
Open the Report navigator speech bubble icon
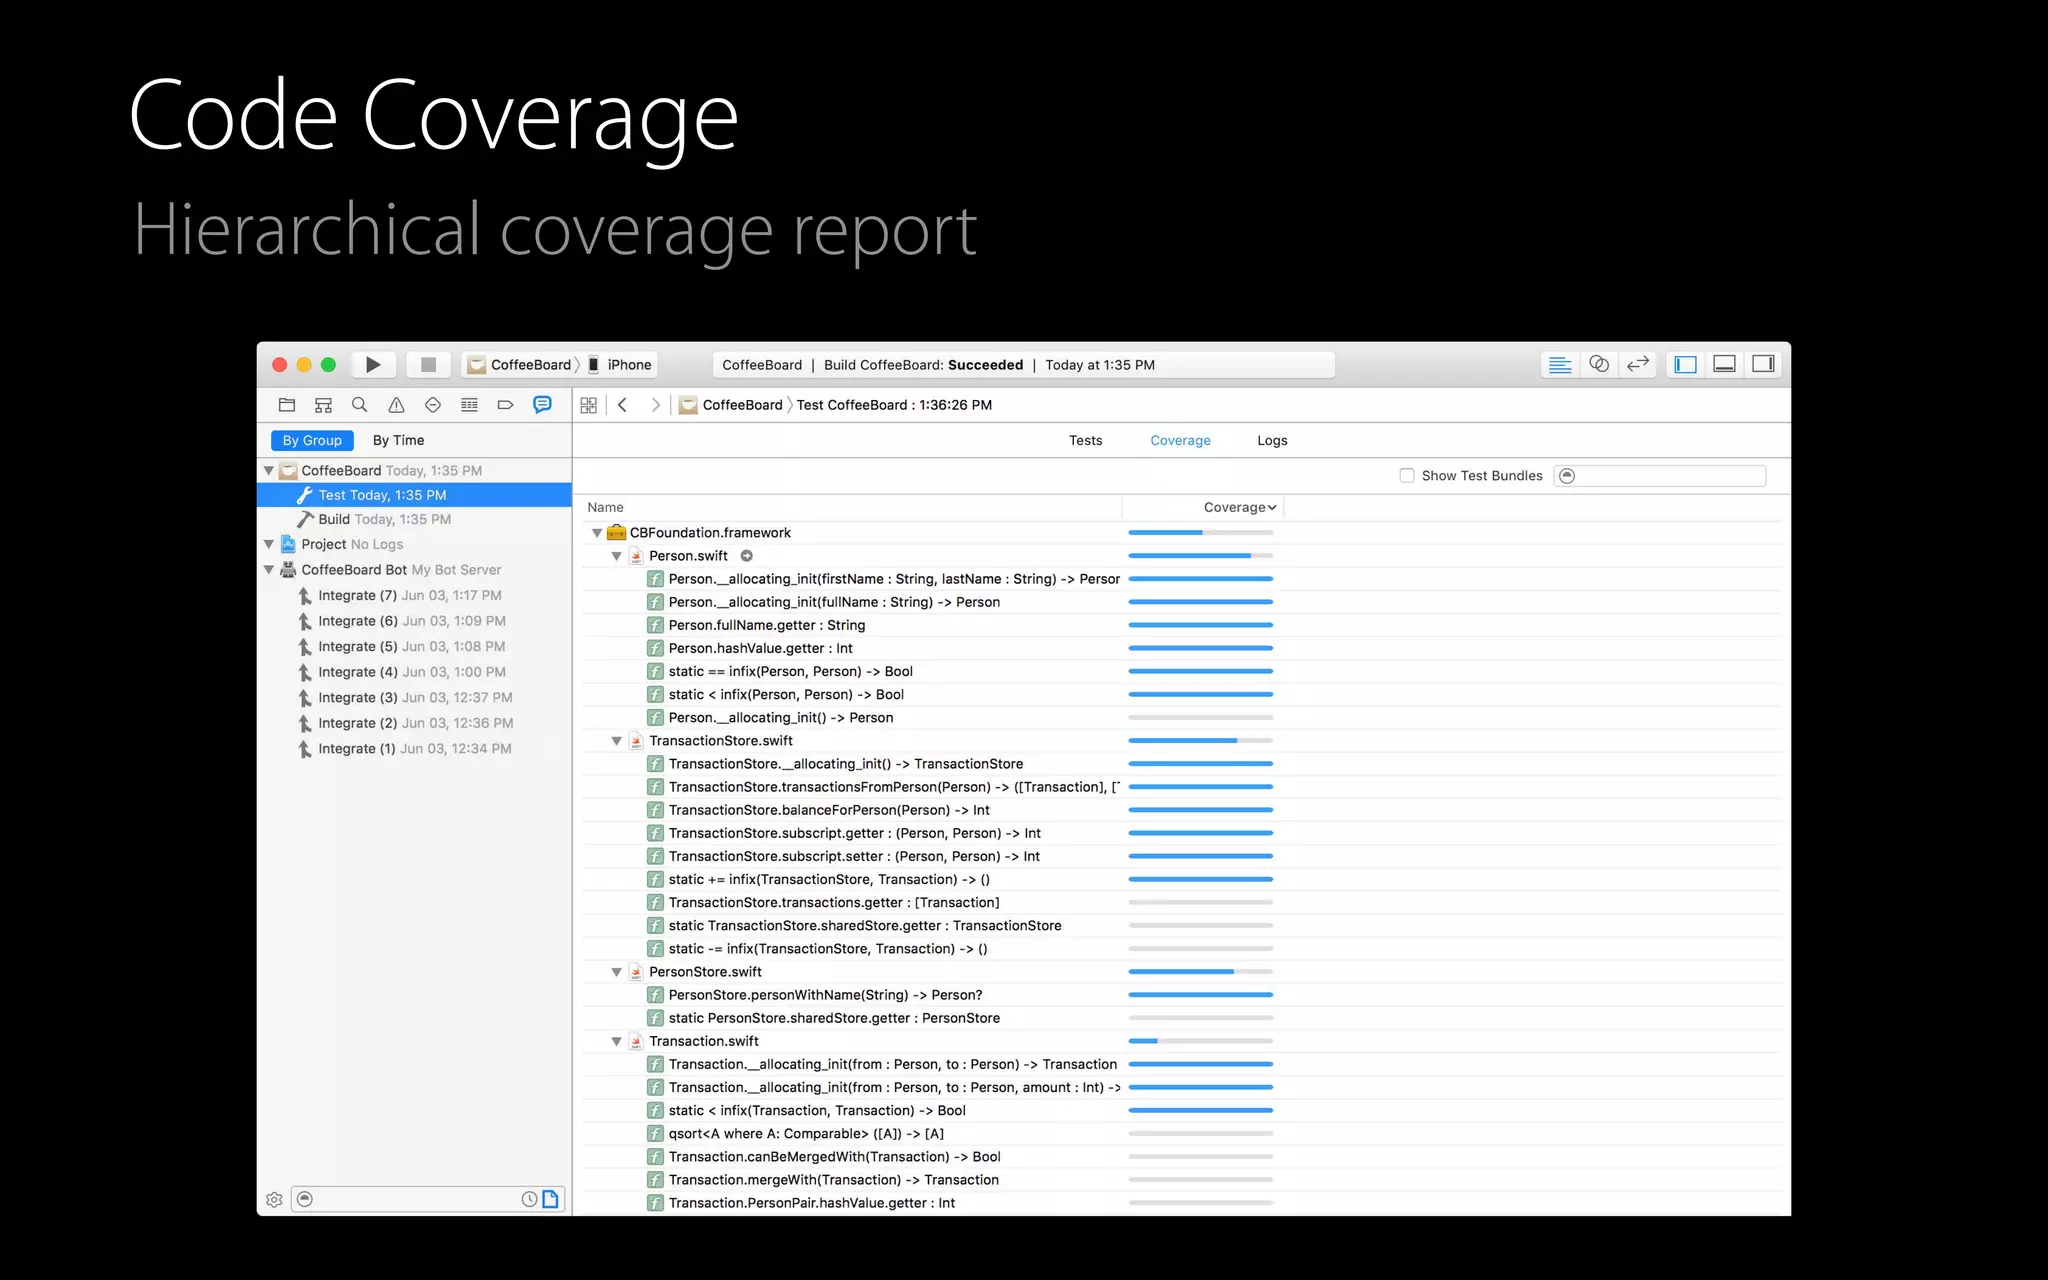coord(542,405)
